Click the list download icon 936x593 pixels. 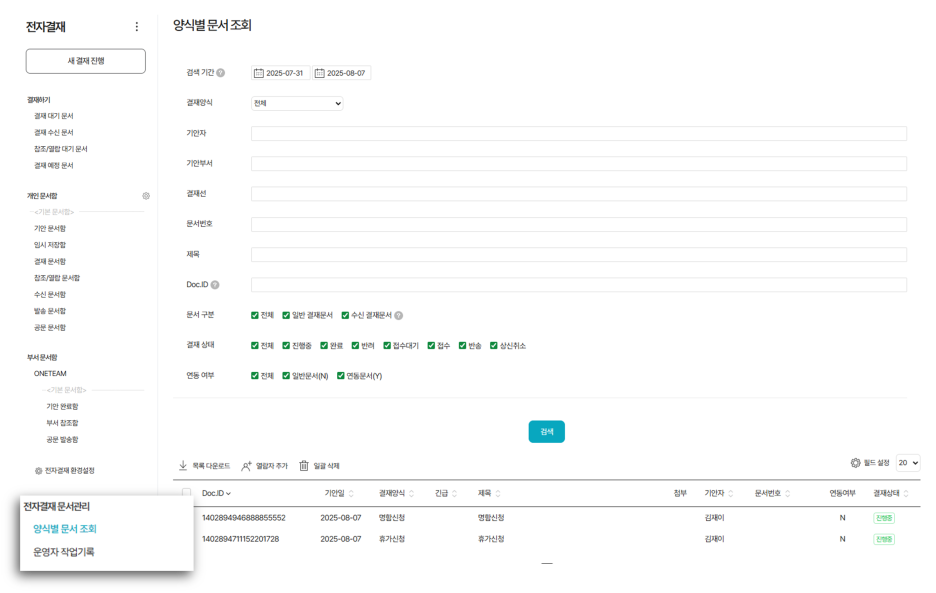pyautogui.click(x=182, y=466)
